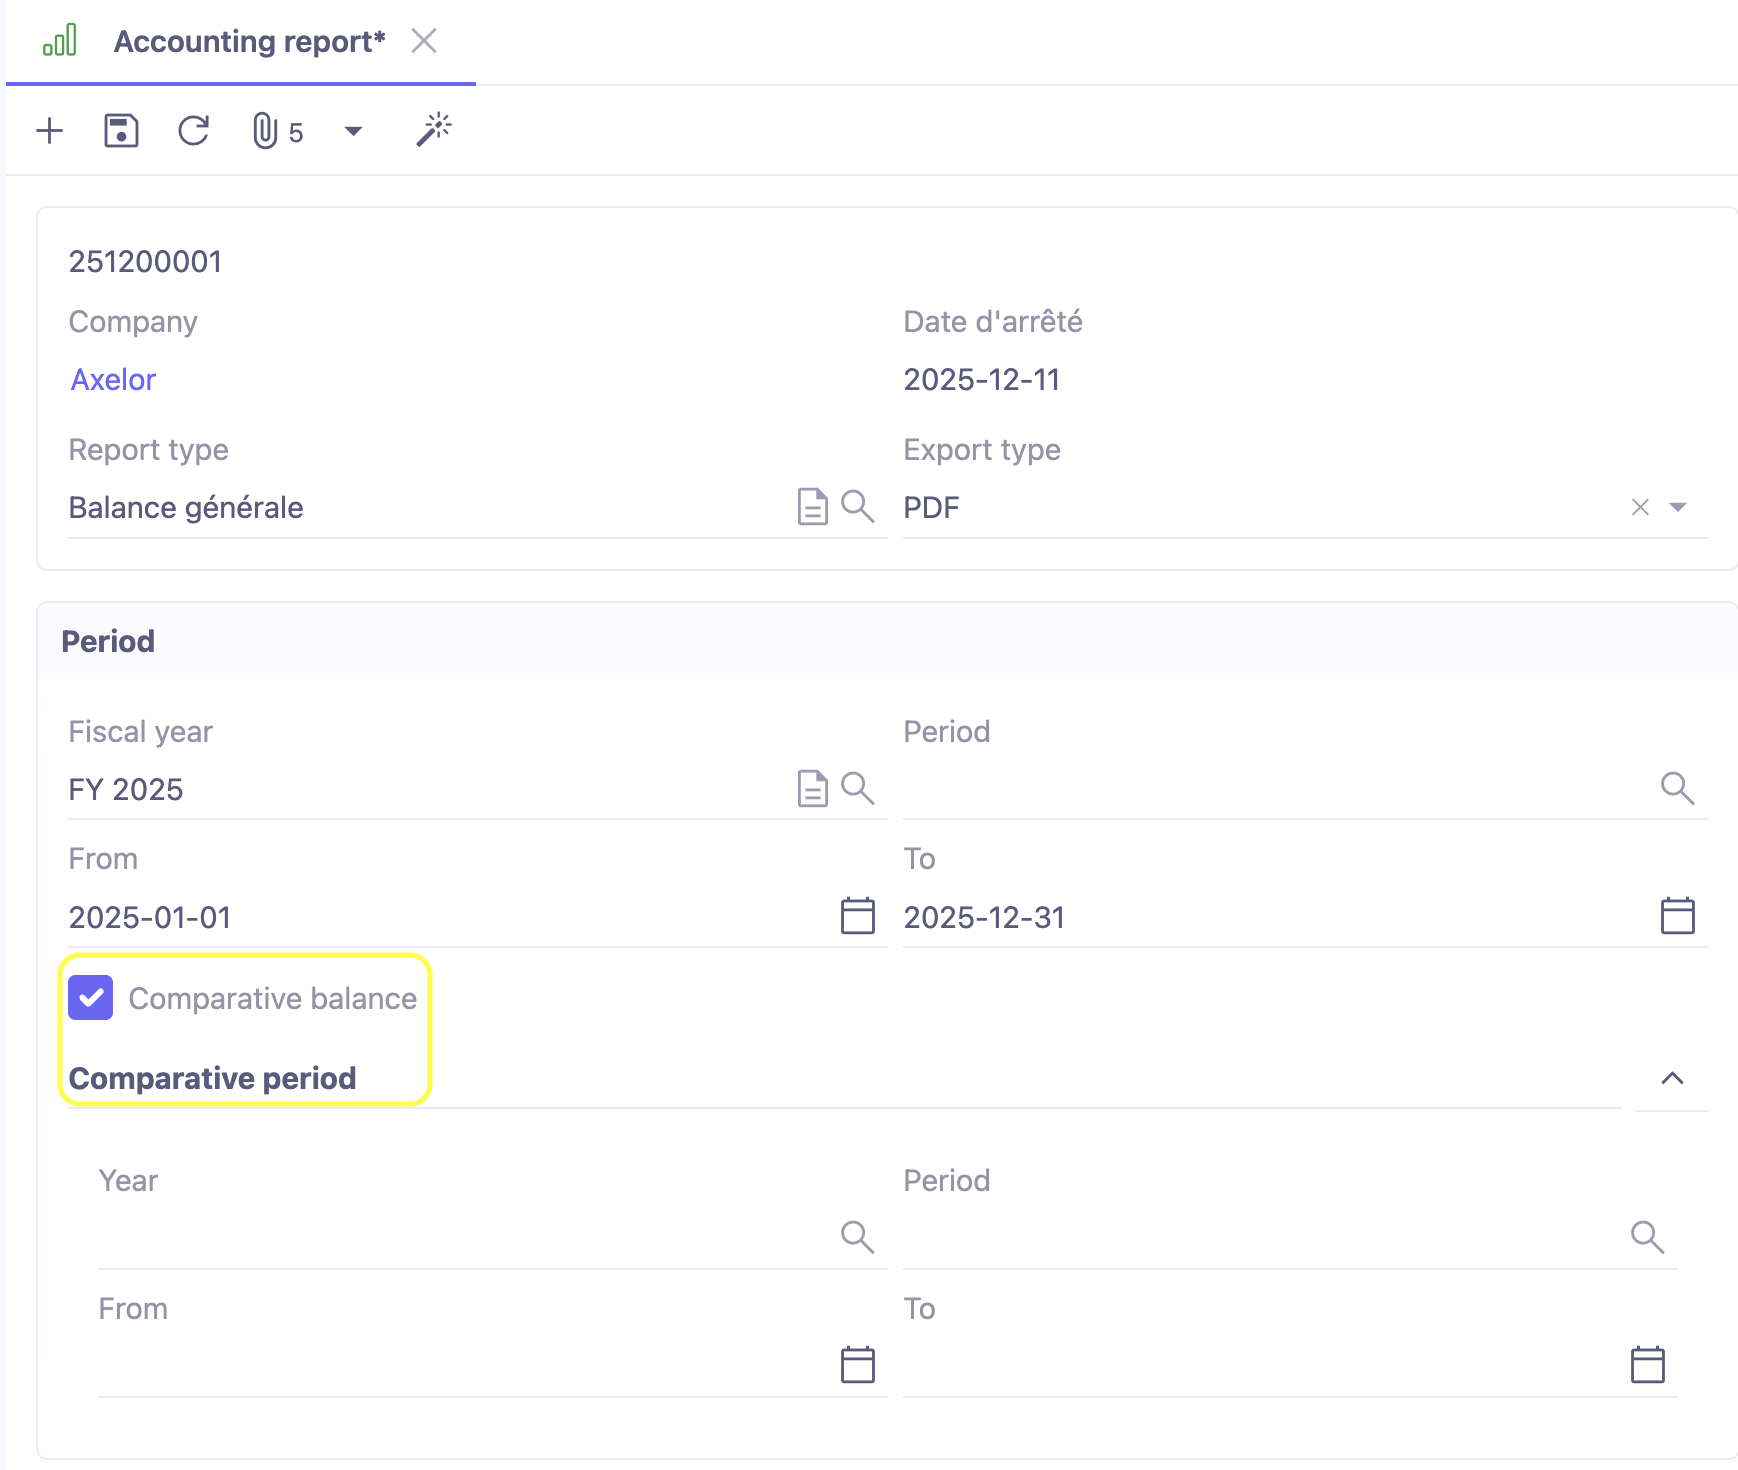Click the report number 251200001
Viewport: 1738px width, 1470px height.
[x=146, y=262]
